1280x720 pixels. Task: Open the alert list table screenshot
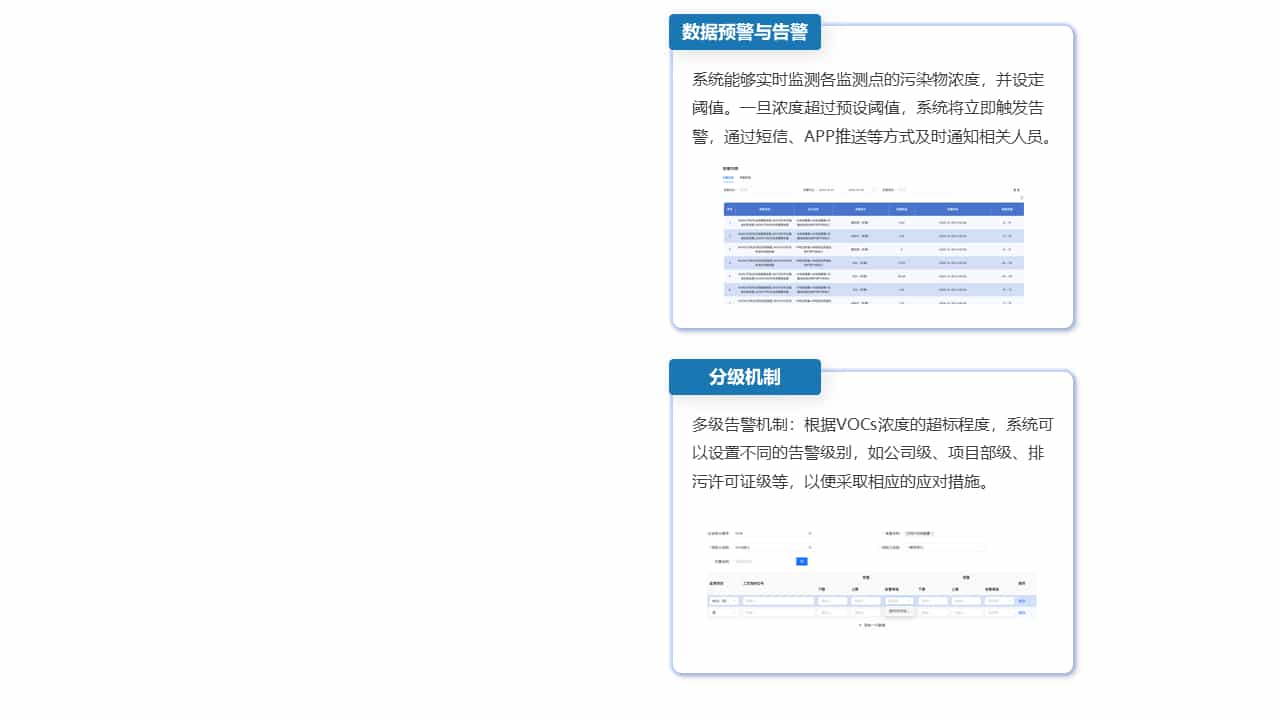(872, 236)
